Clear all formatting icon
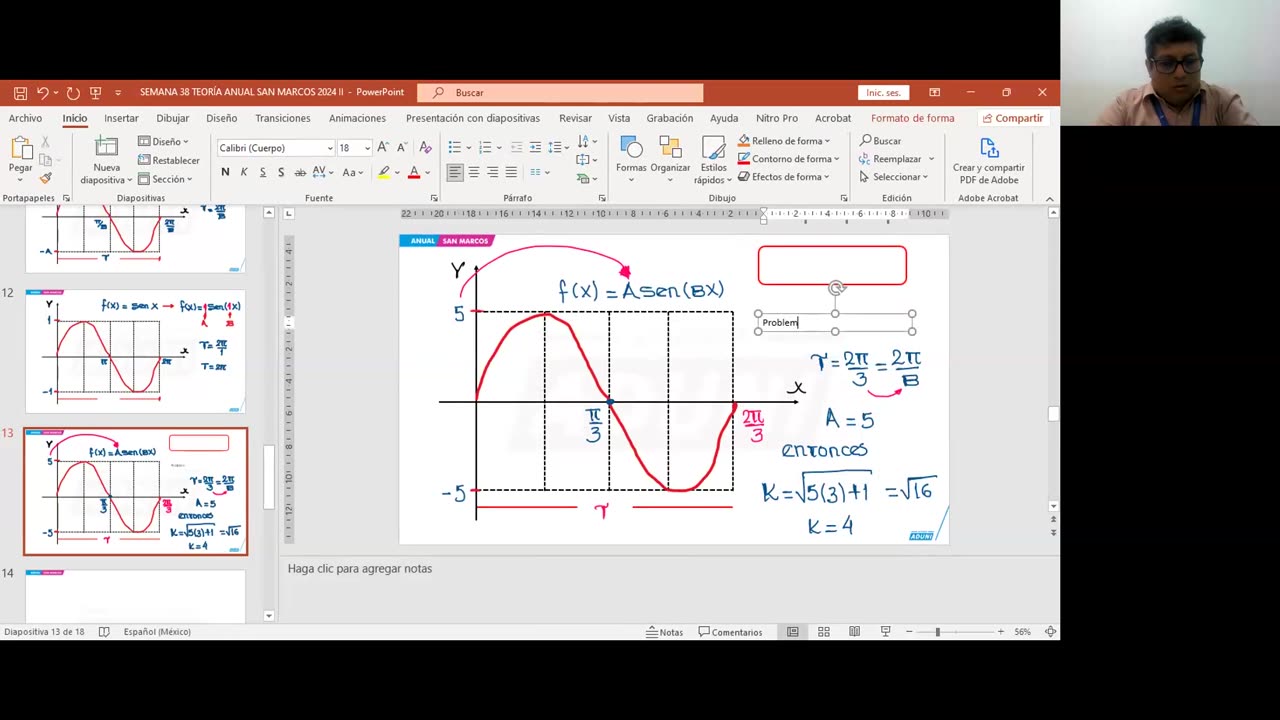This screenshot has height=720, width=1280. pyautogui.click(x=426, y=148)
